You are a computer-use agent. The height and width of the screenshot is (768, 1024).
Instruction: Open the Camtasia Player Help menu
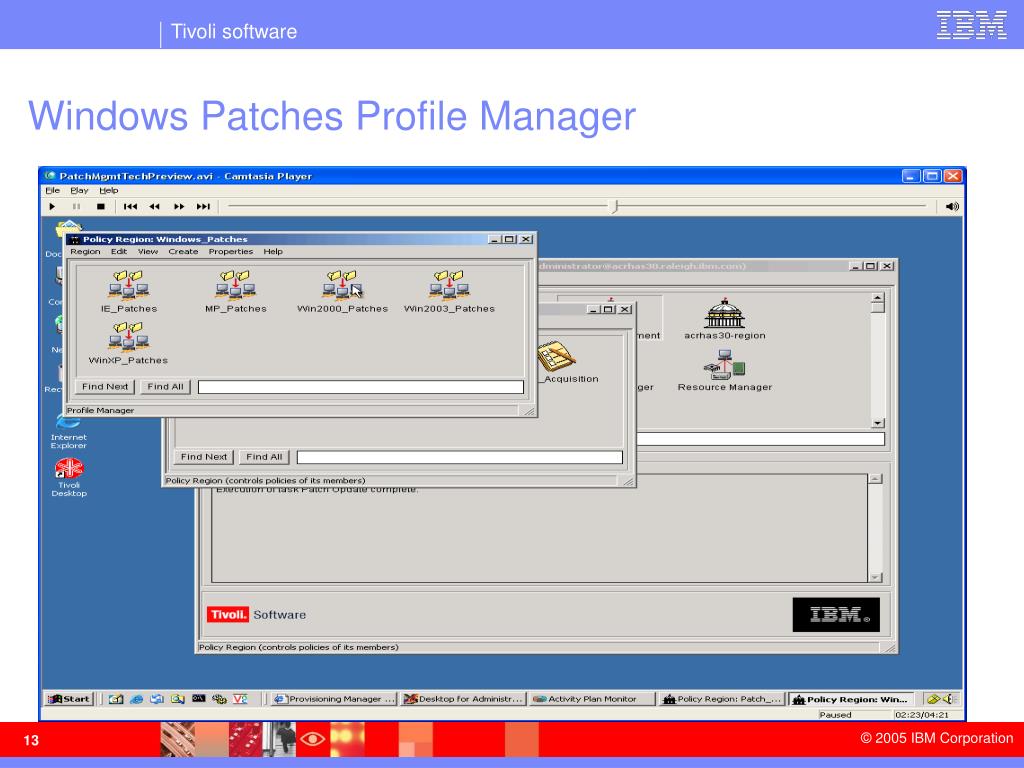[108, 191]
